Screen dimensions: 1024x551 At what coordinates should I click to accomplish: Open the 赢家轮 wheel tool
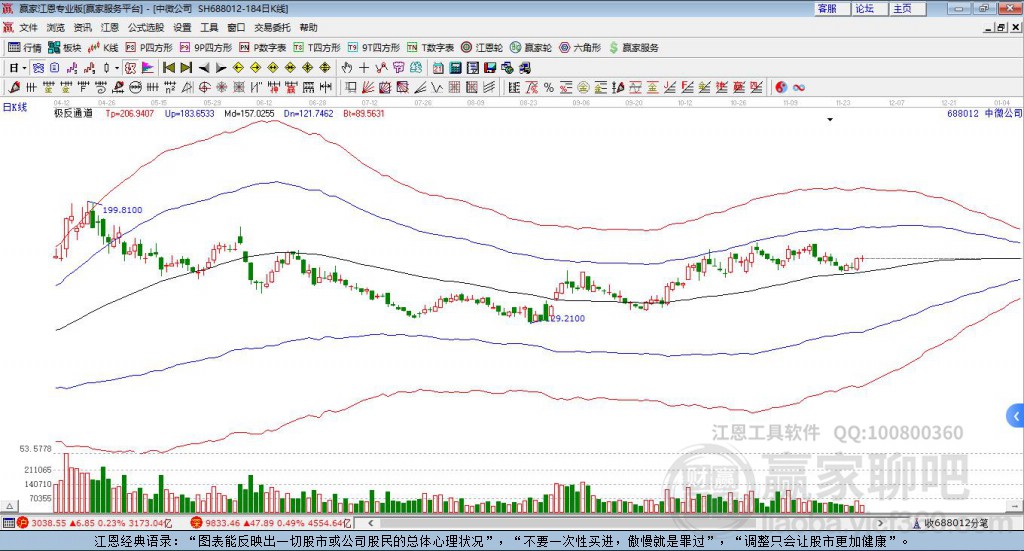[x=531, y=48]
